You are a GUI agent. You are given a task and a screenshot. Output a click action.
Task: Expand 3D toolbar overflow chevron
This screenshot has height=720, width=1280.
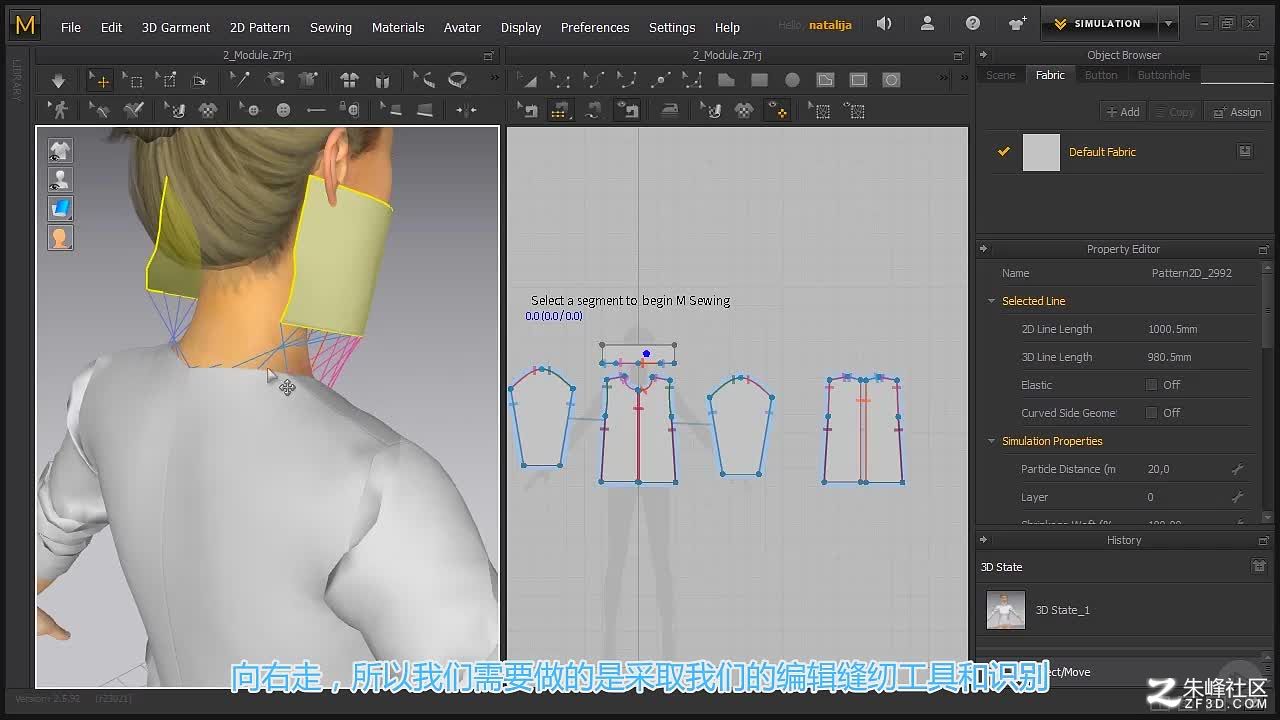pos(493,80)
